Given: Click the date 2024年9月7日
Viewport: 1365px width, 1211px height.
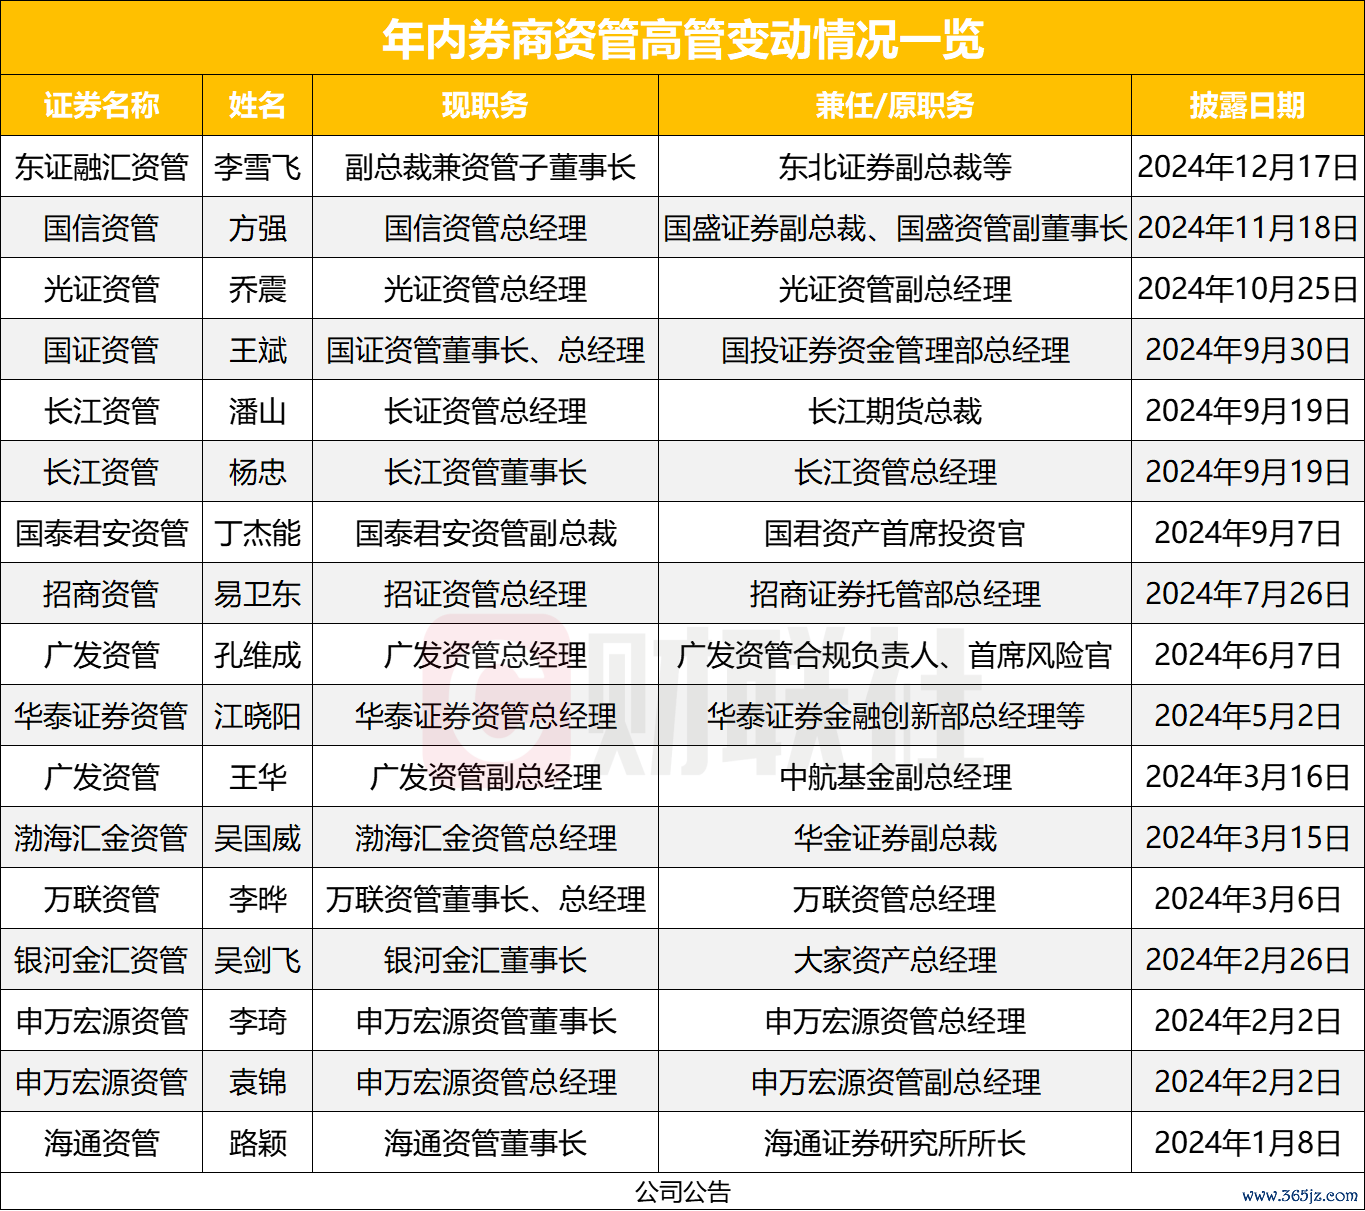Looking at the screenshot, I should pyautogui.click(x=1247, y=533).
